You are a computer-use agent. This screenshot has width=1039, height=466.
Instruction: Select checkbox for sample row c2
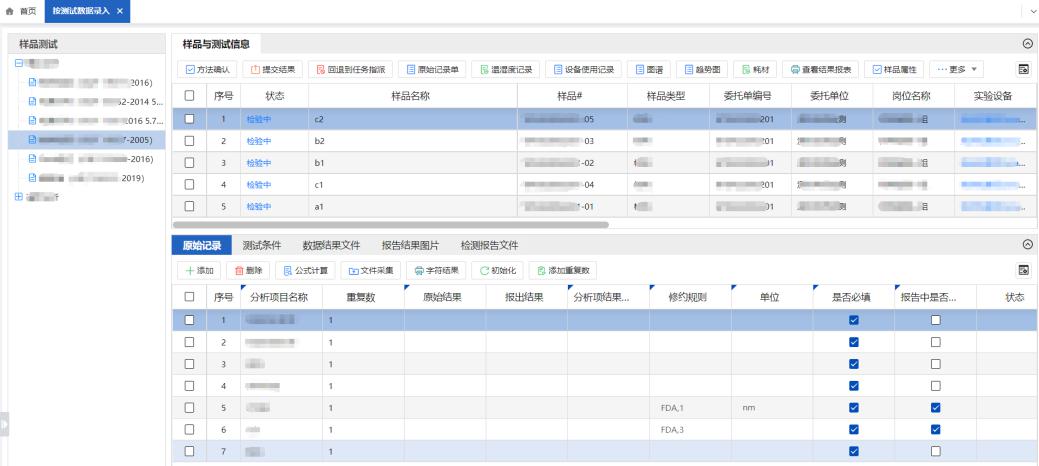click(189, 119)
